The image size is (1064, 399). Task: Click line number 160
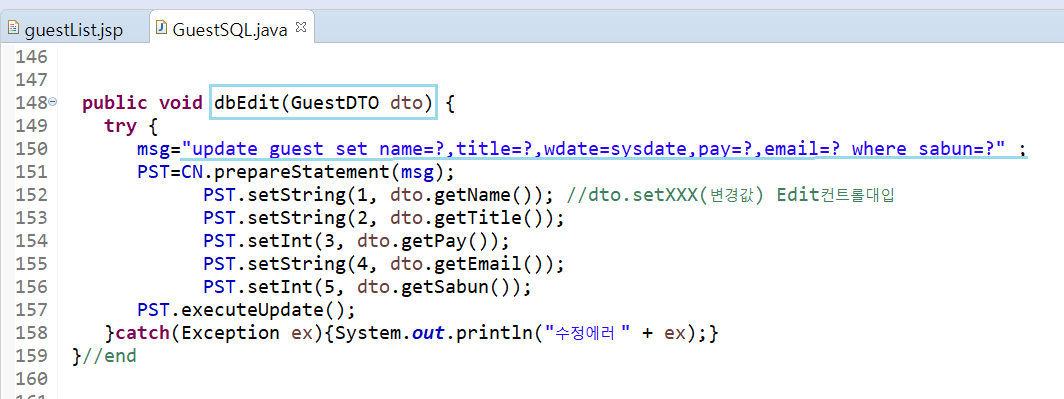tap(31, 378)
